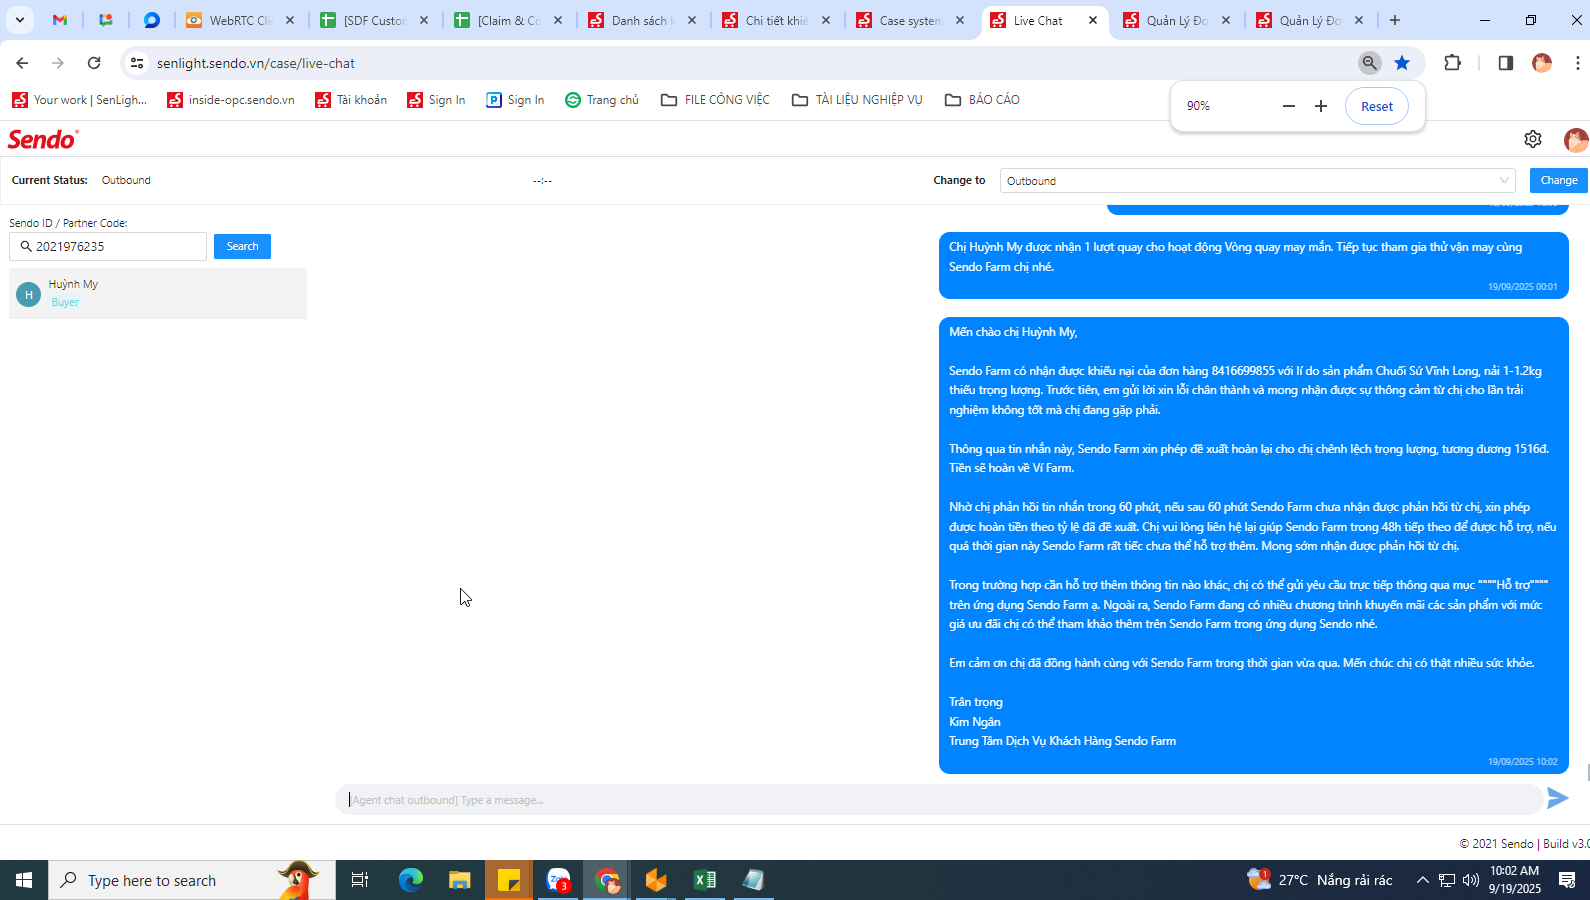The image size is (1590, 900).
Task: Open the clock showing 10:02 AM
Action: (1515, 879)
